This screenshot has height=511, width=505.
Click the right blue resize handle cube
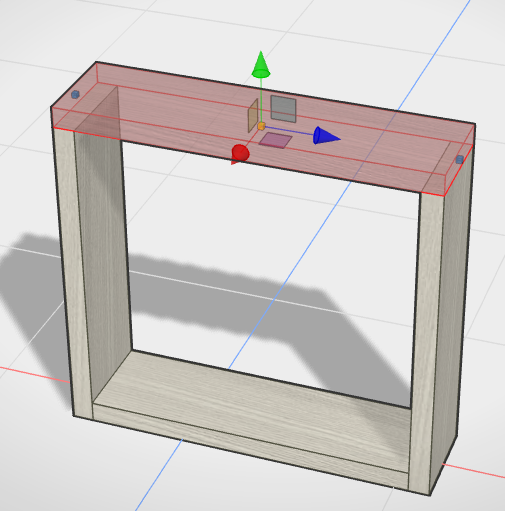click(460, 159)
